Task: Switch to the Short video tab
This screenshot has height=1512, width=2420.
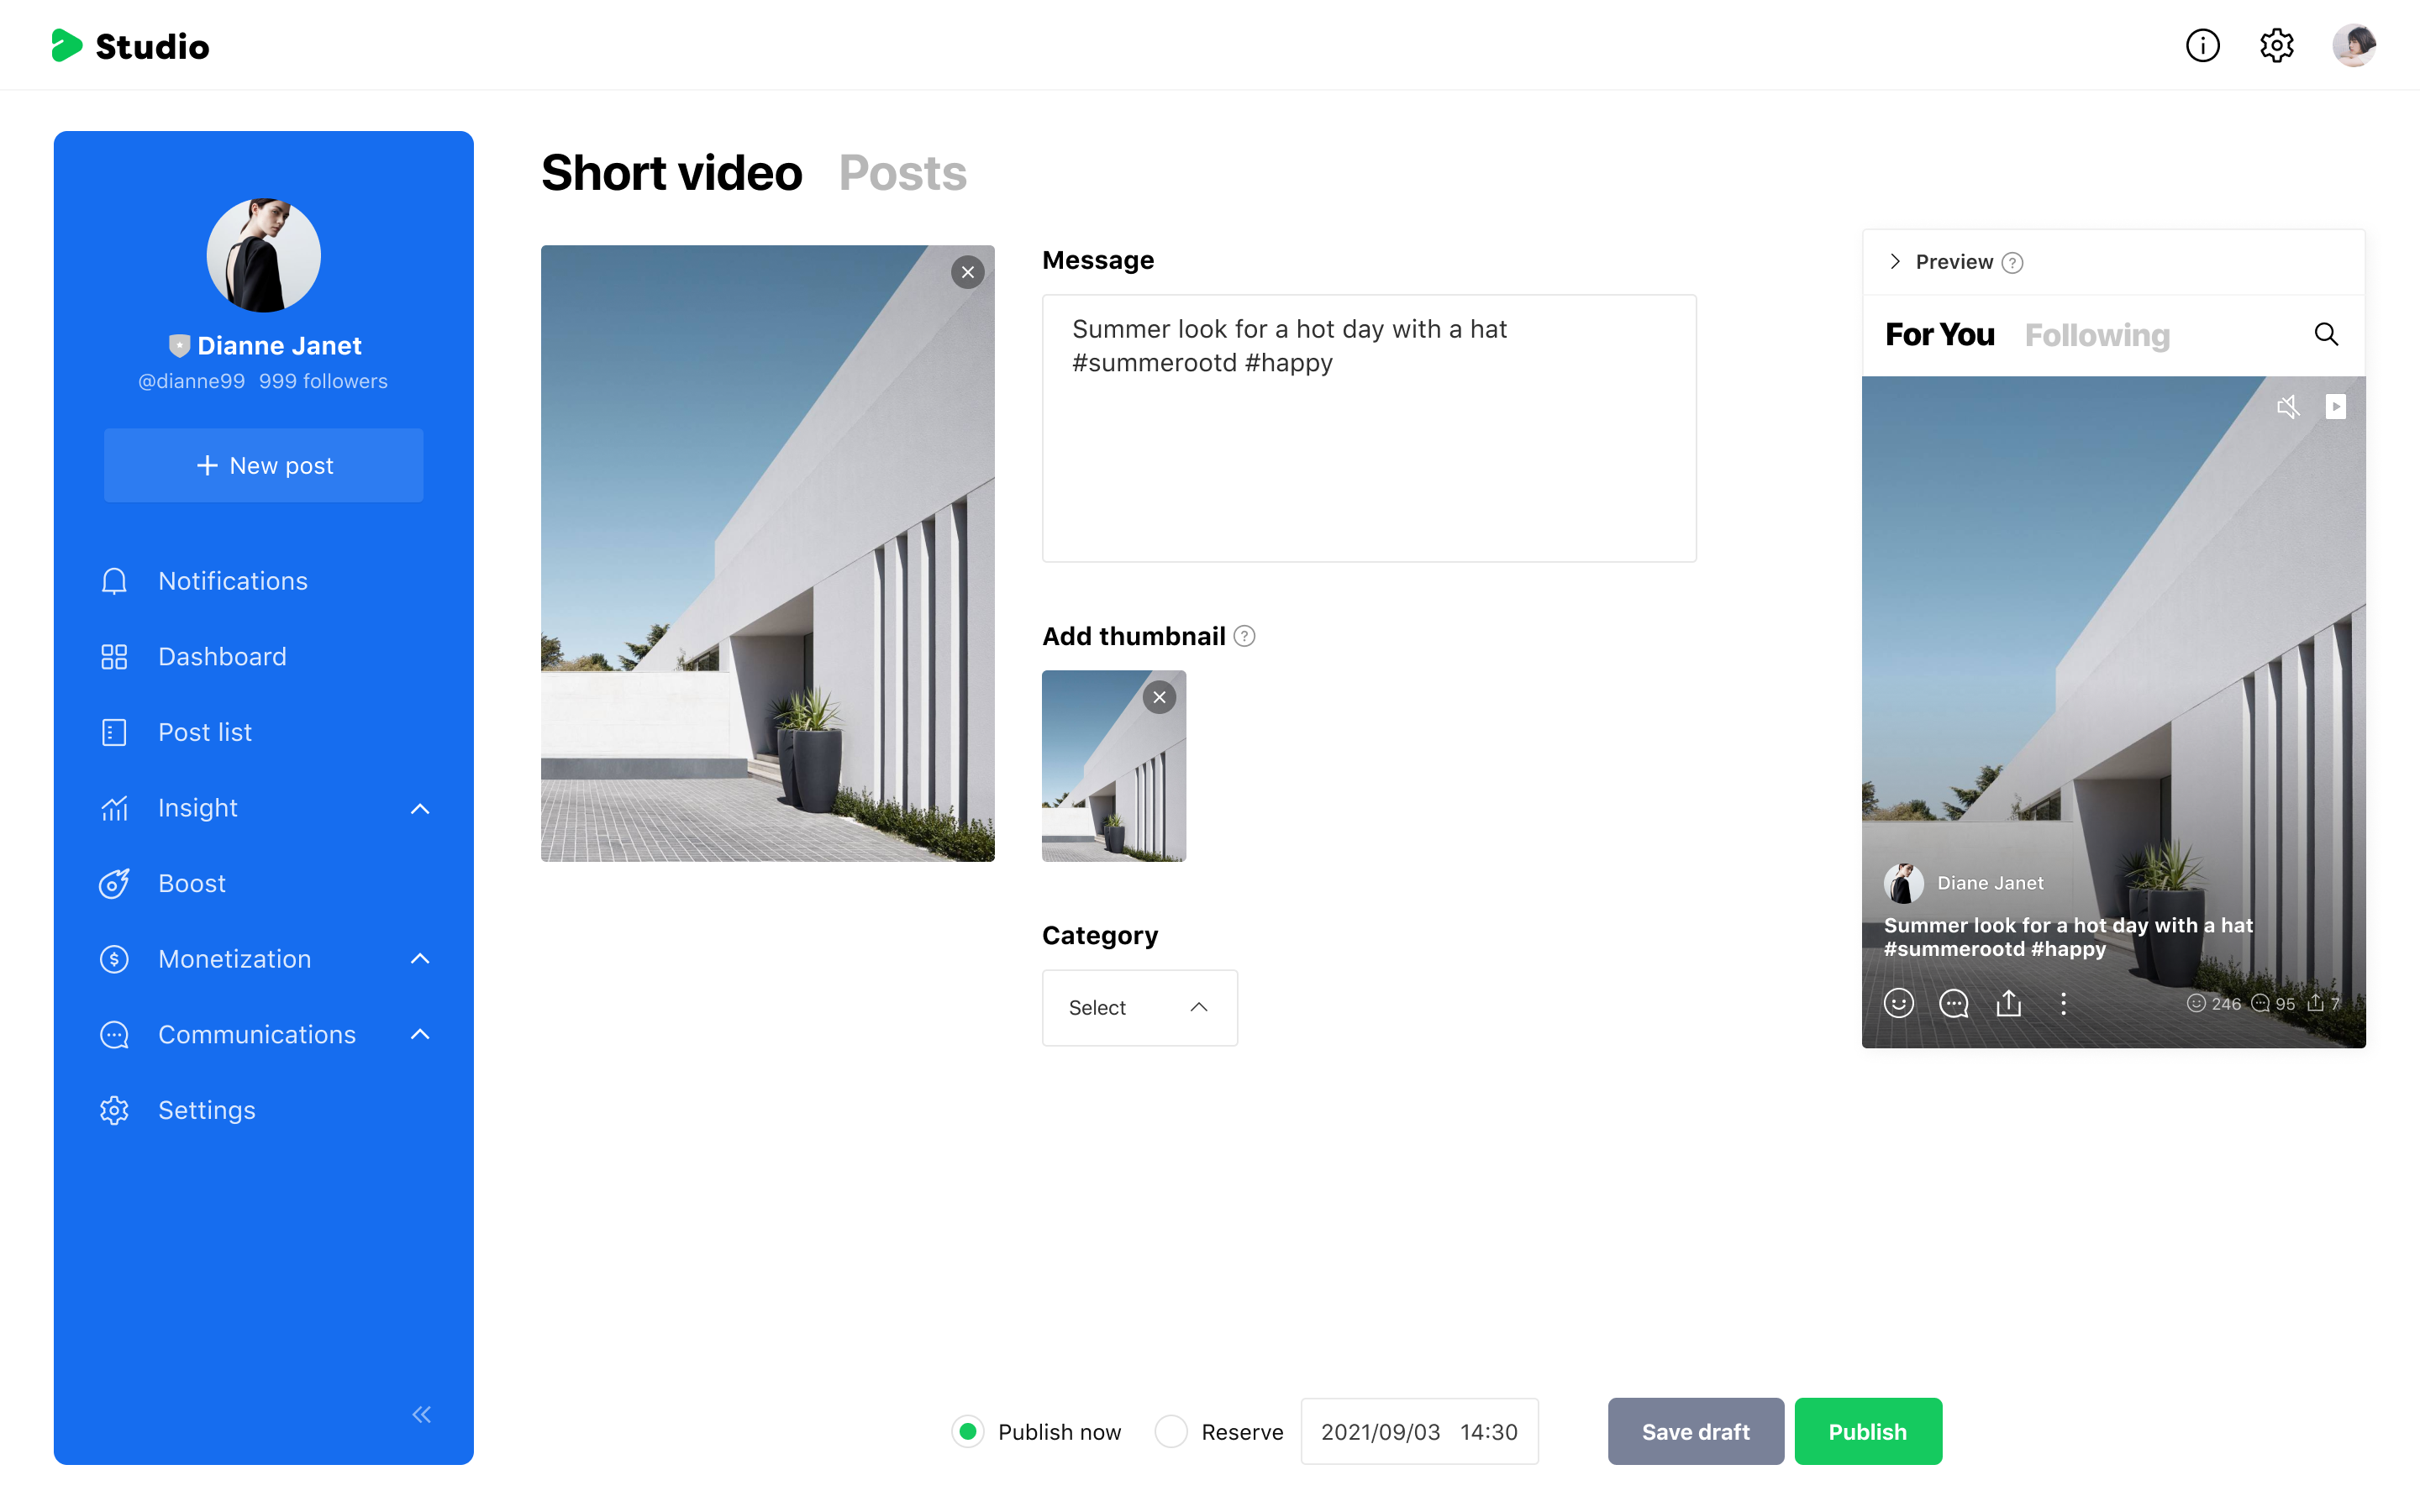Action: 671,173
